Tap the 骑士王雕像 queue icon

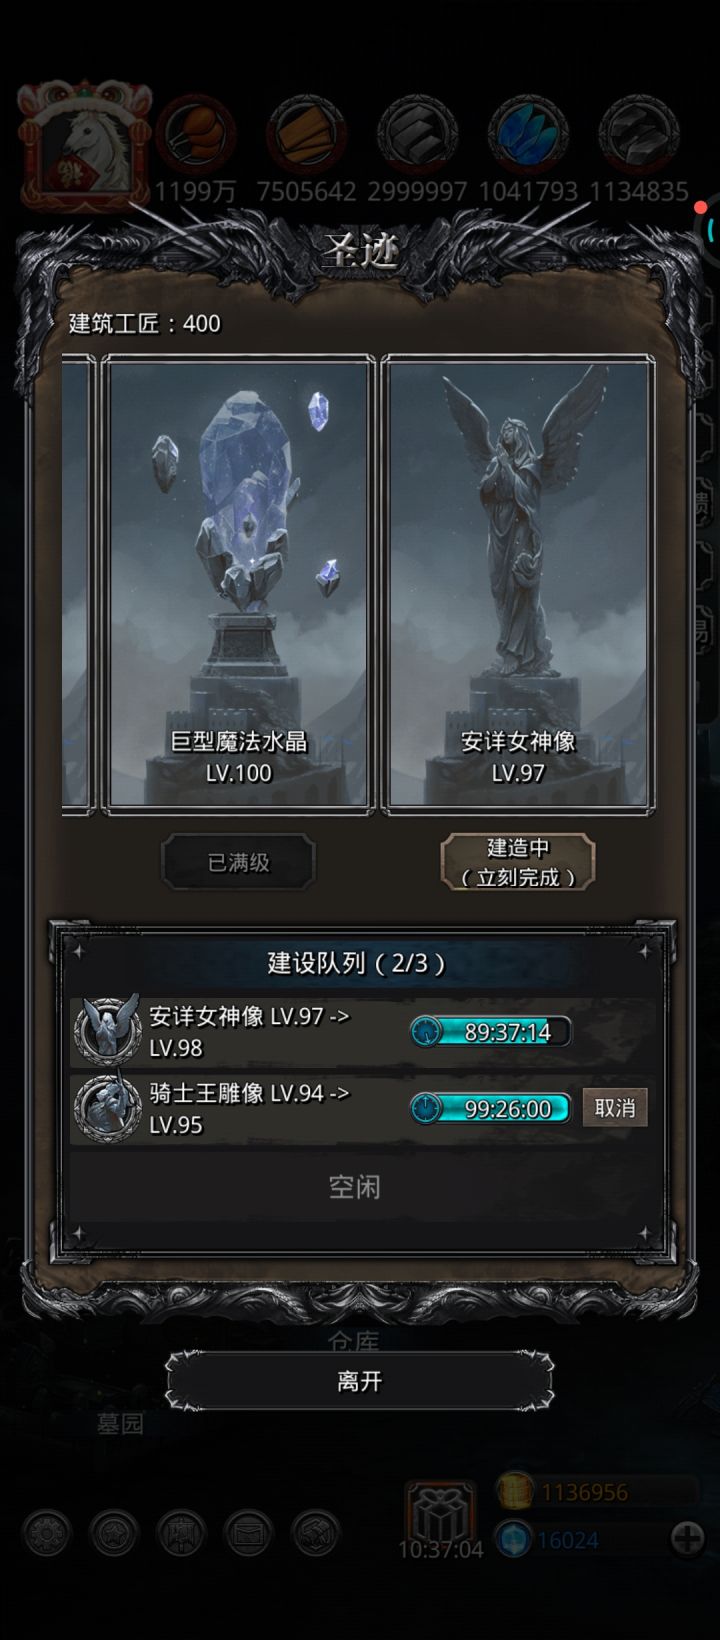coord(107,1107)
